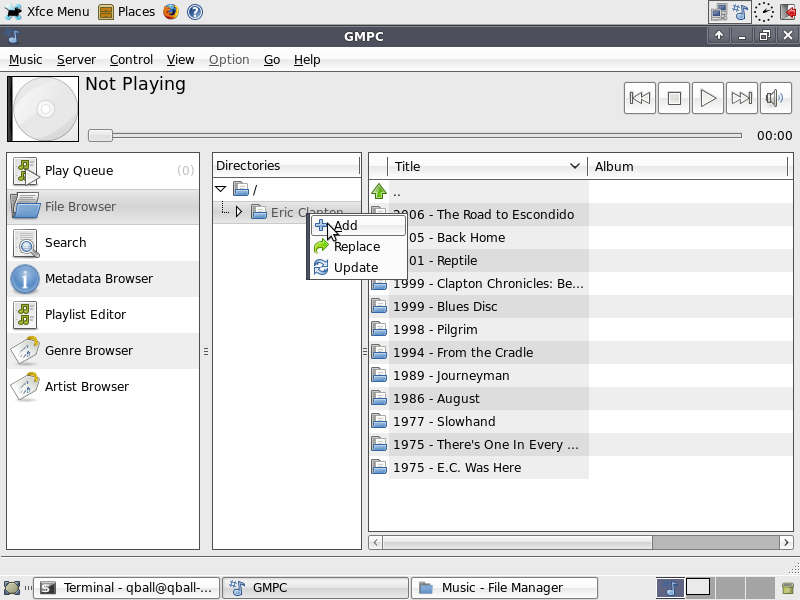This screenshot has height=600, width=800.
Task: Expand the Eric Clapton directory triangle
Action: point(239,212)
